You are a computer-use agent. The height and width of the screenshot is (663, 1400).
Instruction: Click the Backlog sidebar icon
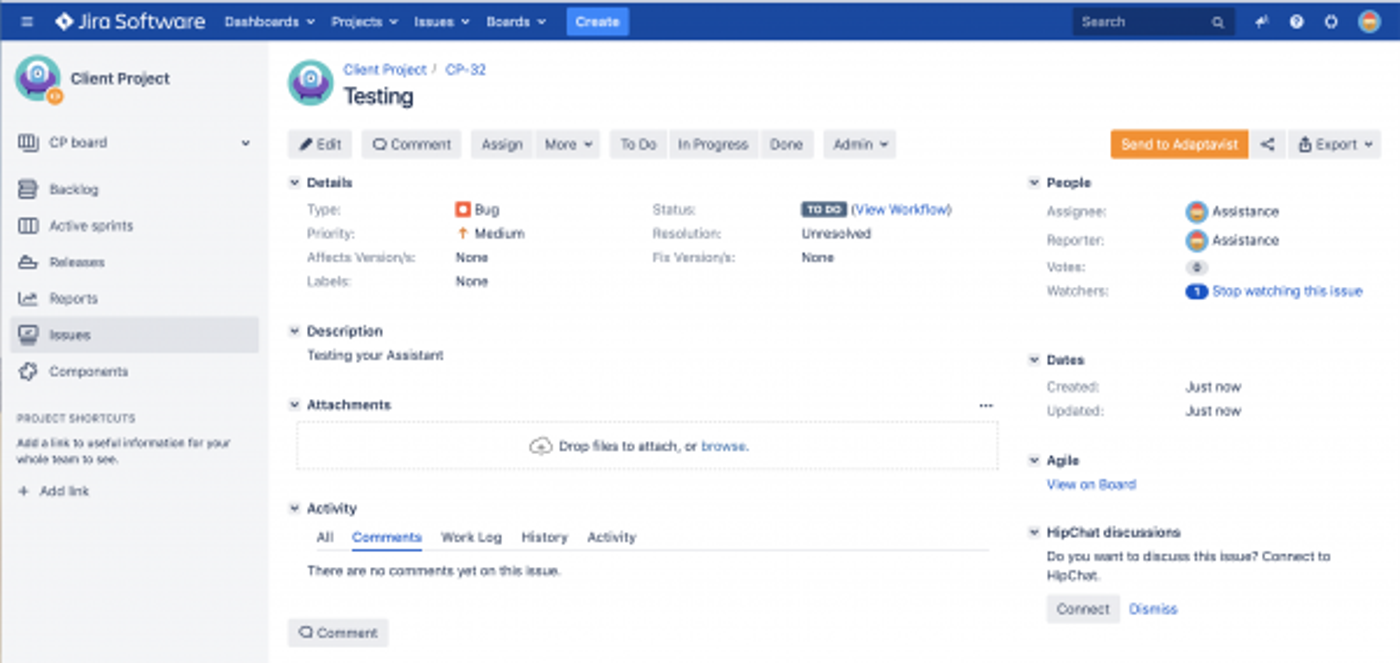[x=28, y=189]
